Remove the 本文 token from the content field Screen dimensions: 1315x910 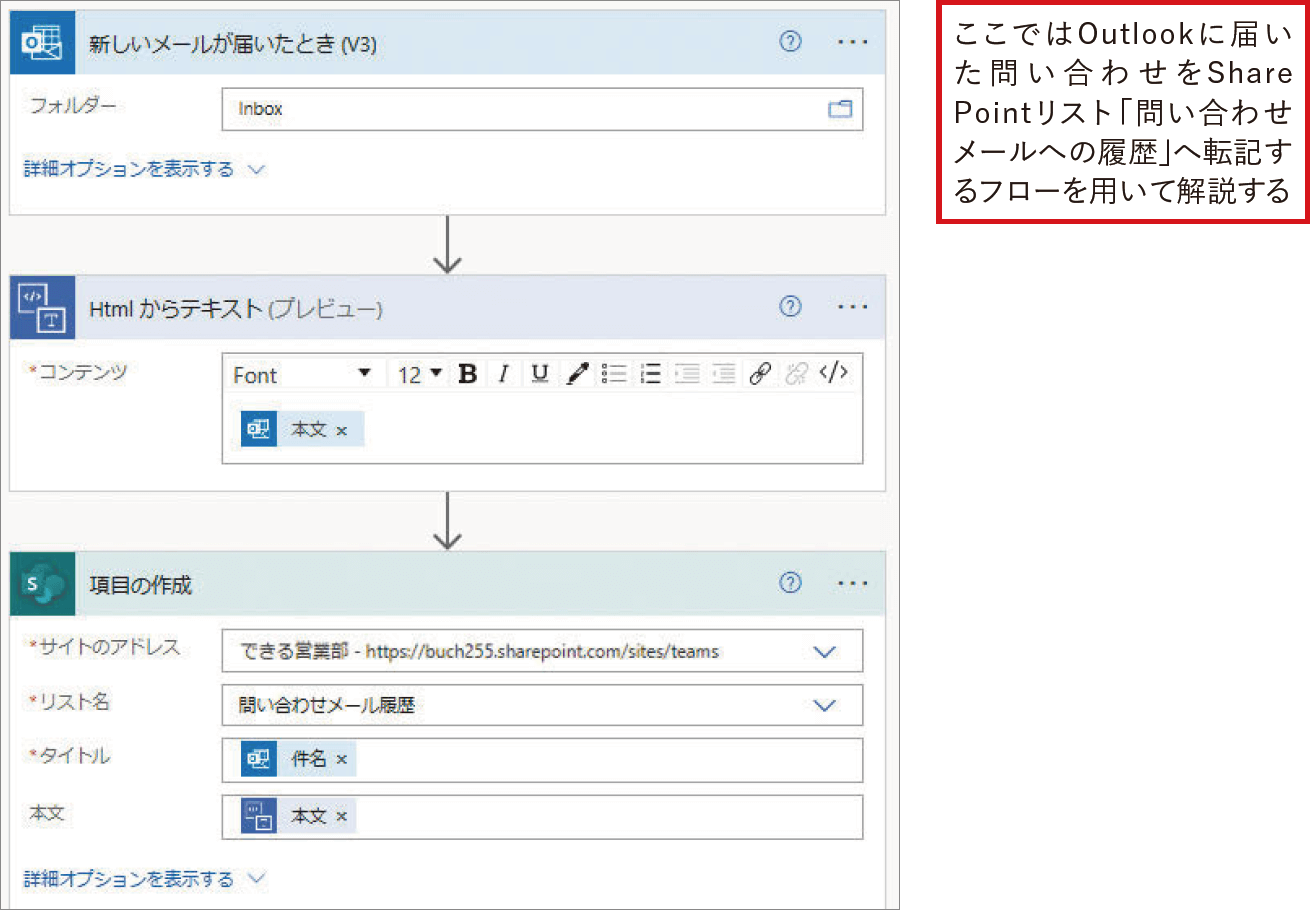(x=342, y=430)
